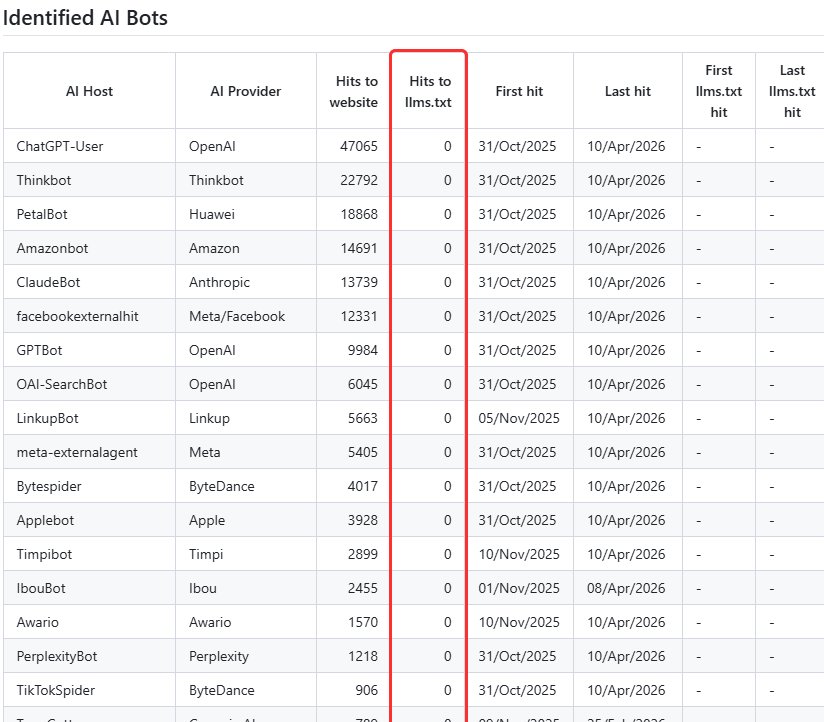
Task: Click the hits value '1218'
Action: (363, 656)
